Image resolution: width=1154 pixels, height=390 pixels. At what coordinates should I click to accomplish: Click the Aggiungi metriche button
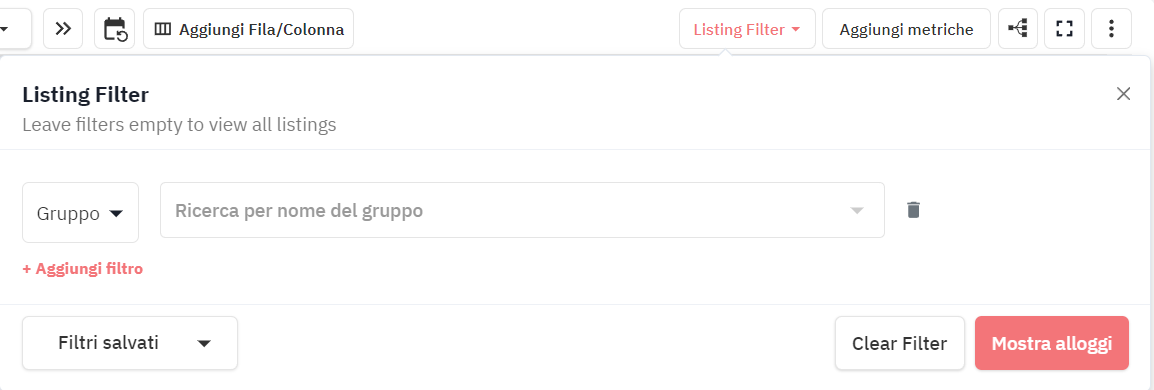[x=906, y=29]
